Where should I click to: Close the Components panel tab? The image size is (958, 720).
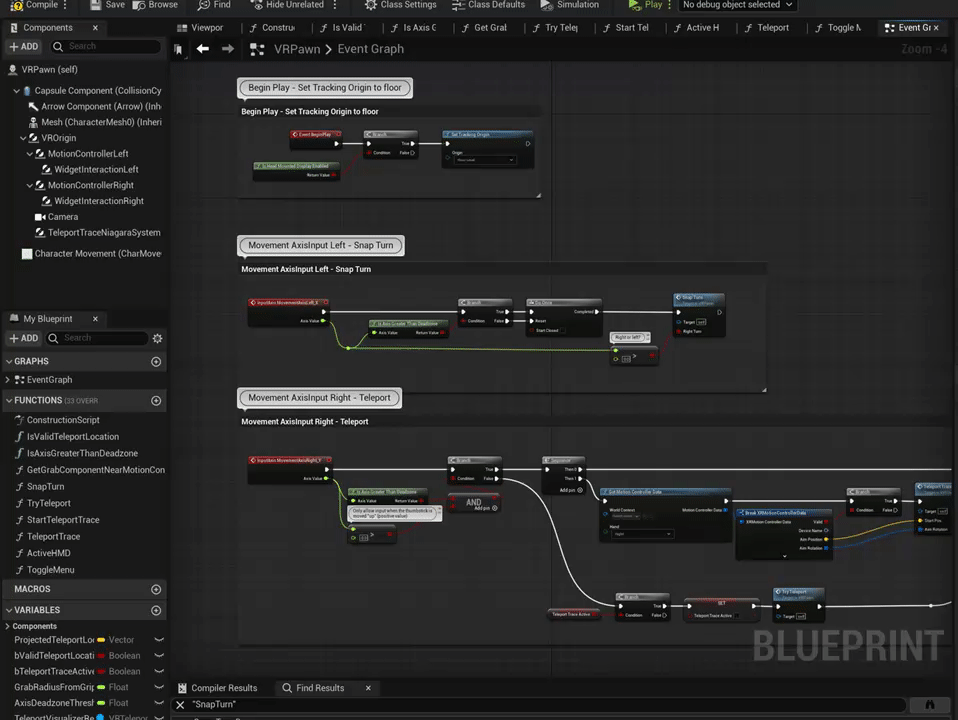[x=95, y=28]
